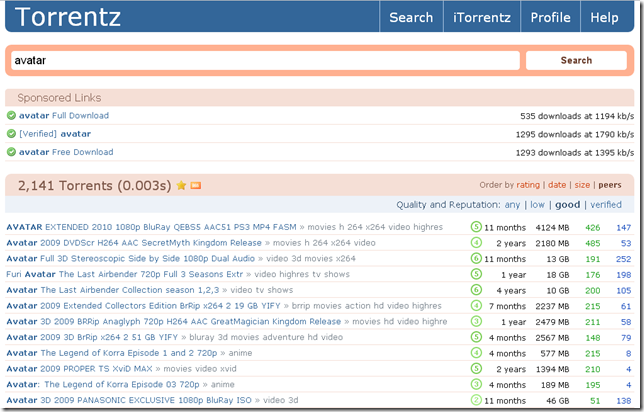Click rating circle for Korra Episode 1 and 2 row
This screenshot has height=412, width=644.
pos(476,353)
